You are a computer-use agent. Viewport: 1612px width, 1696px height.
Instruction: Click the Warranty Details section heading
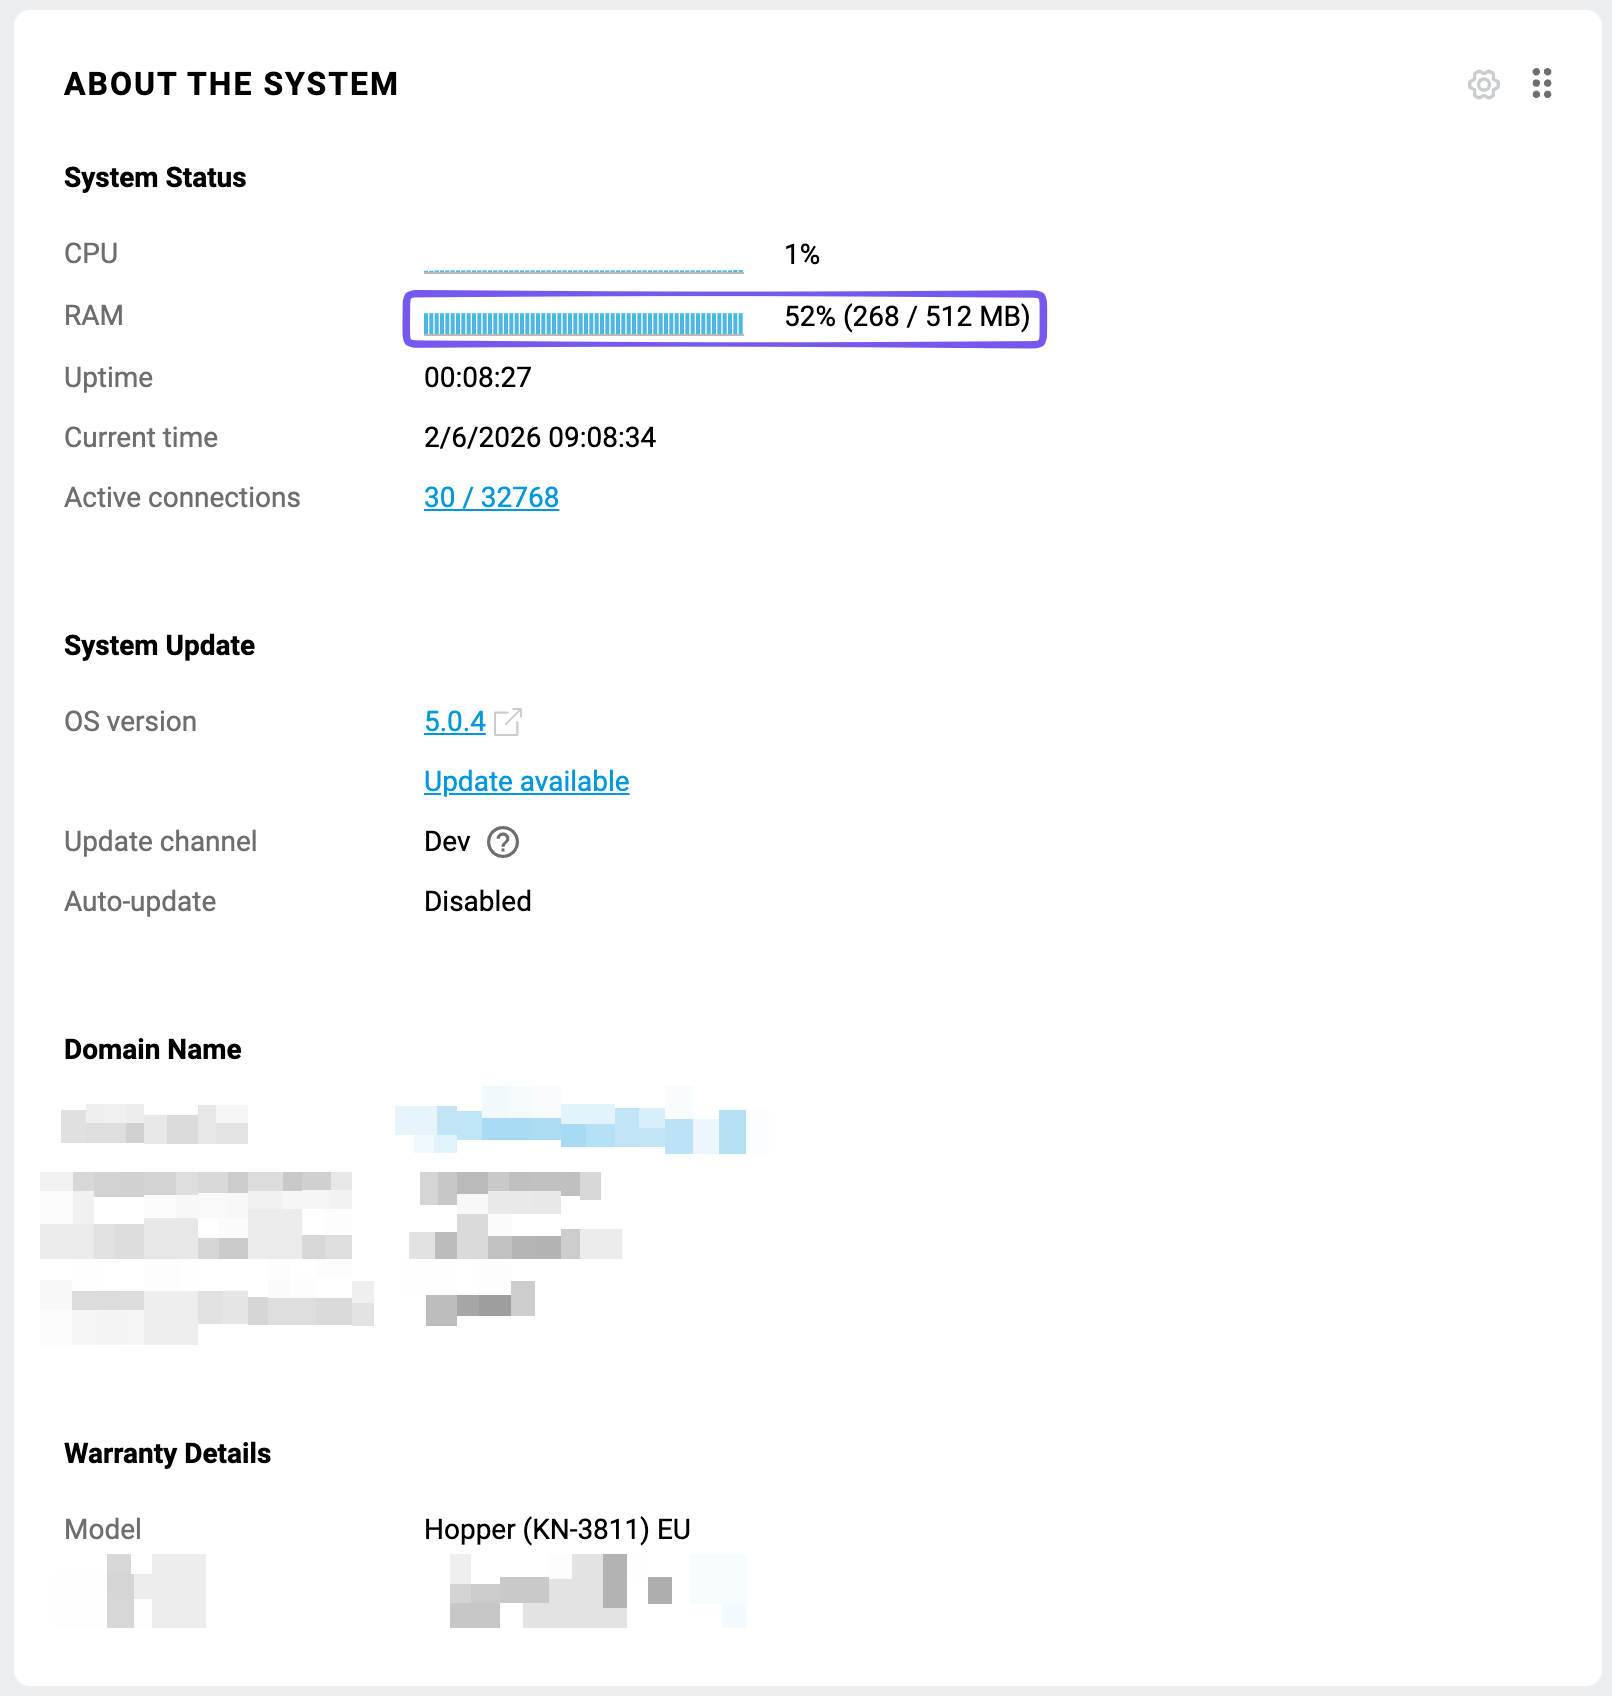[x=167, y=1454]
